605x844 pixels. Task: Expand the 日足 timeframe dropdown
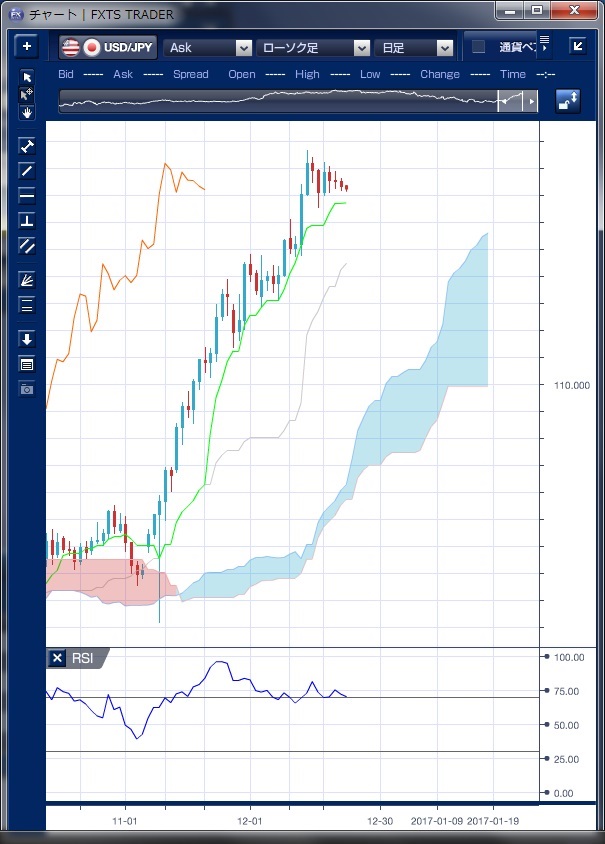[444, 47]
